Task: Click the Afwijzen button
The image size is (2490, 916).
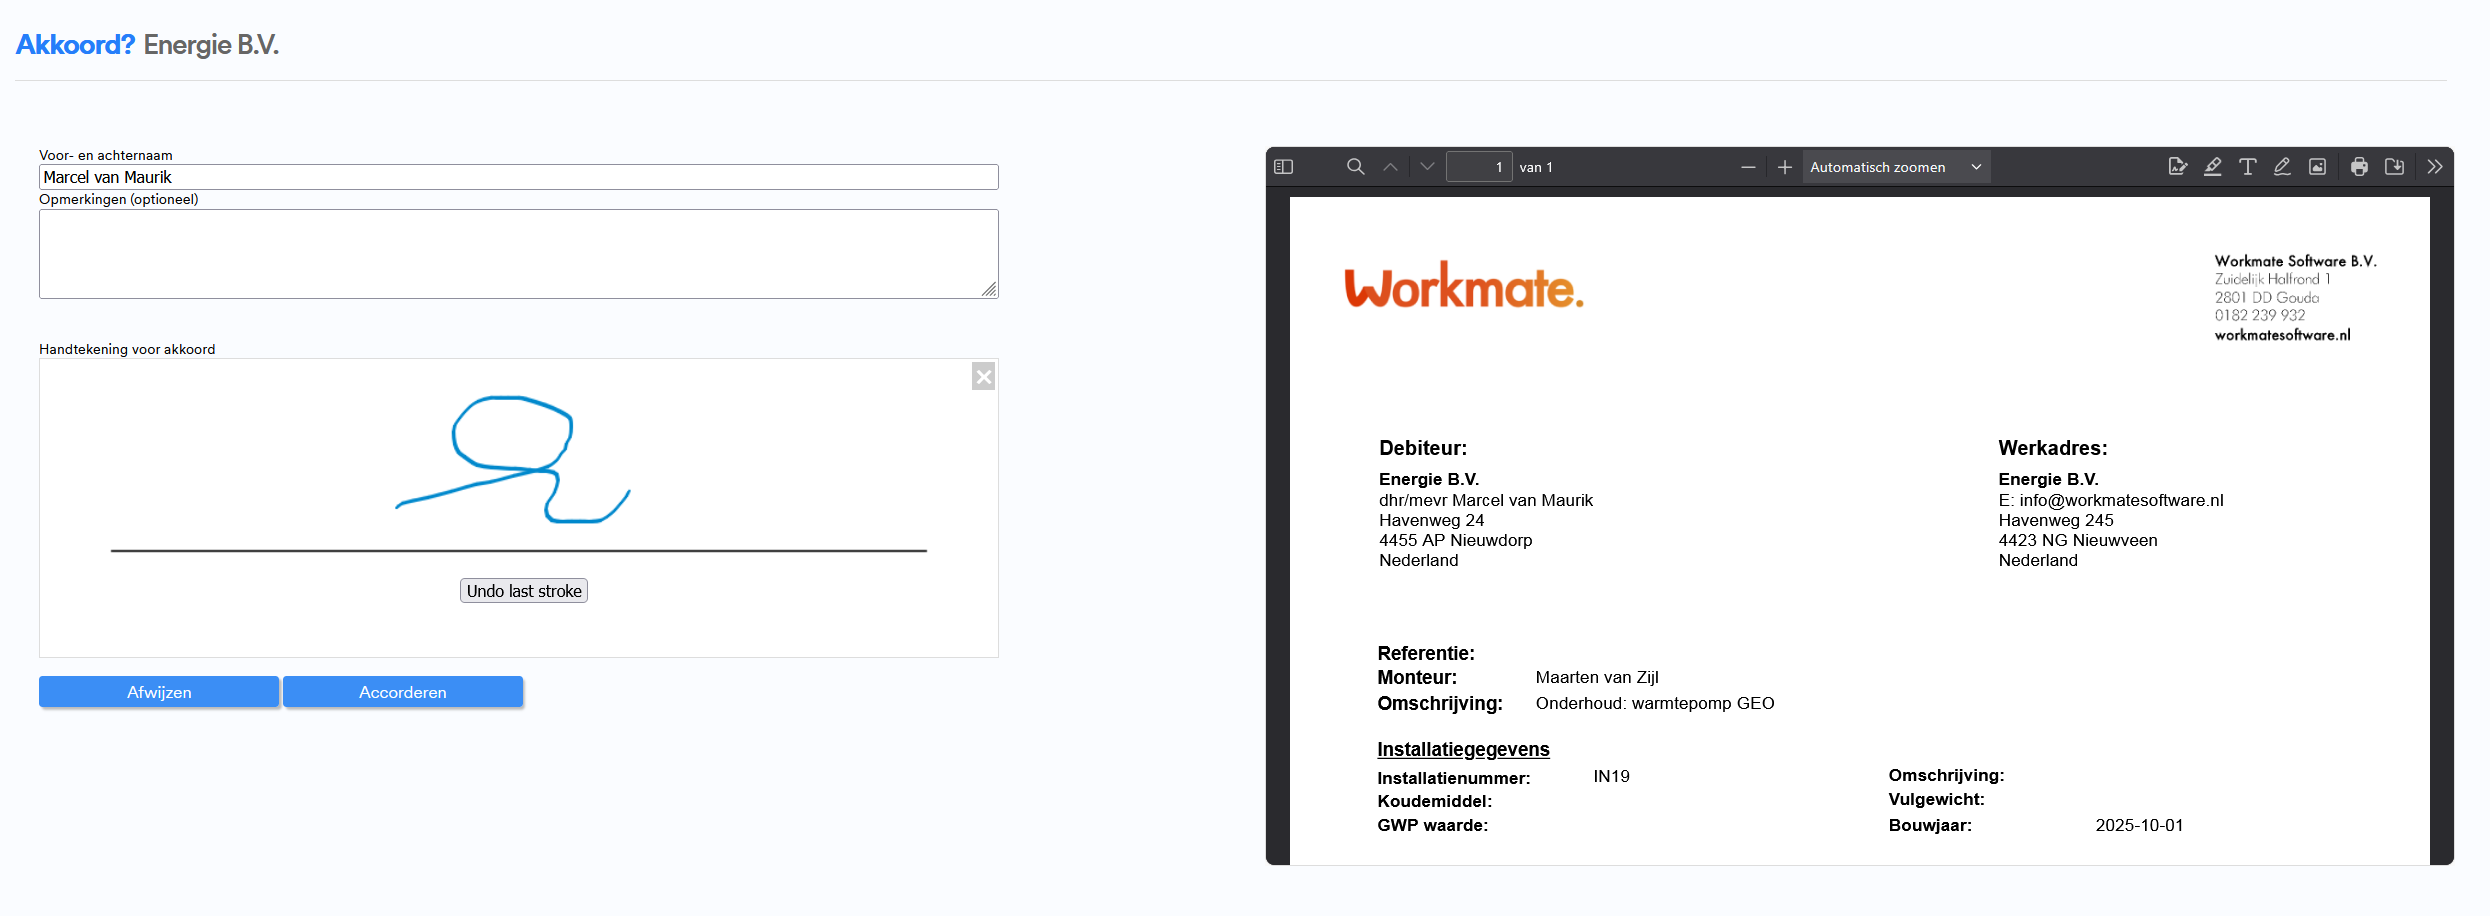Action: tap(159, 692)
